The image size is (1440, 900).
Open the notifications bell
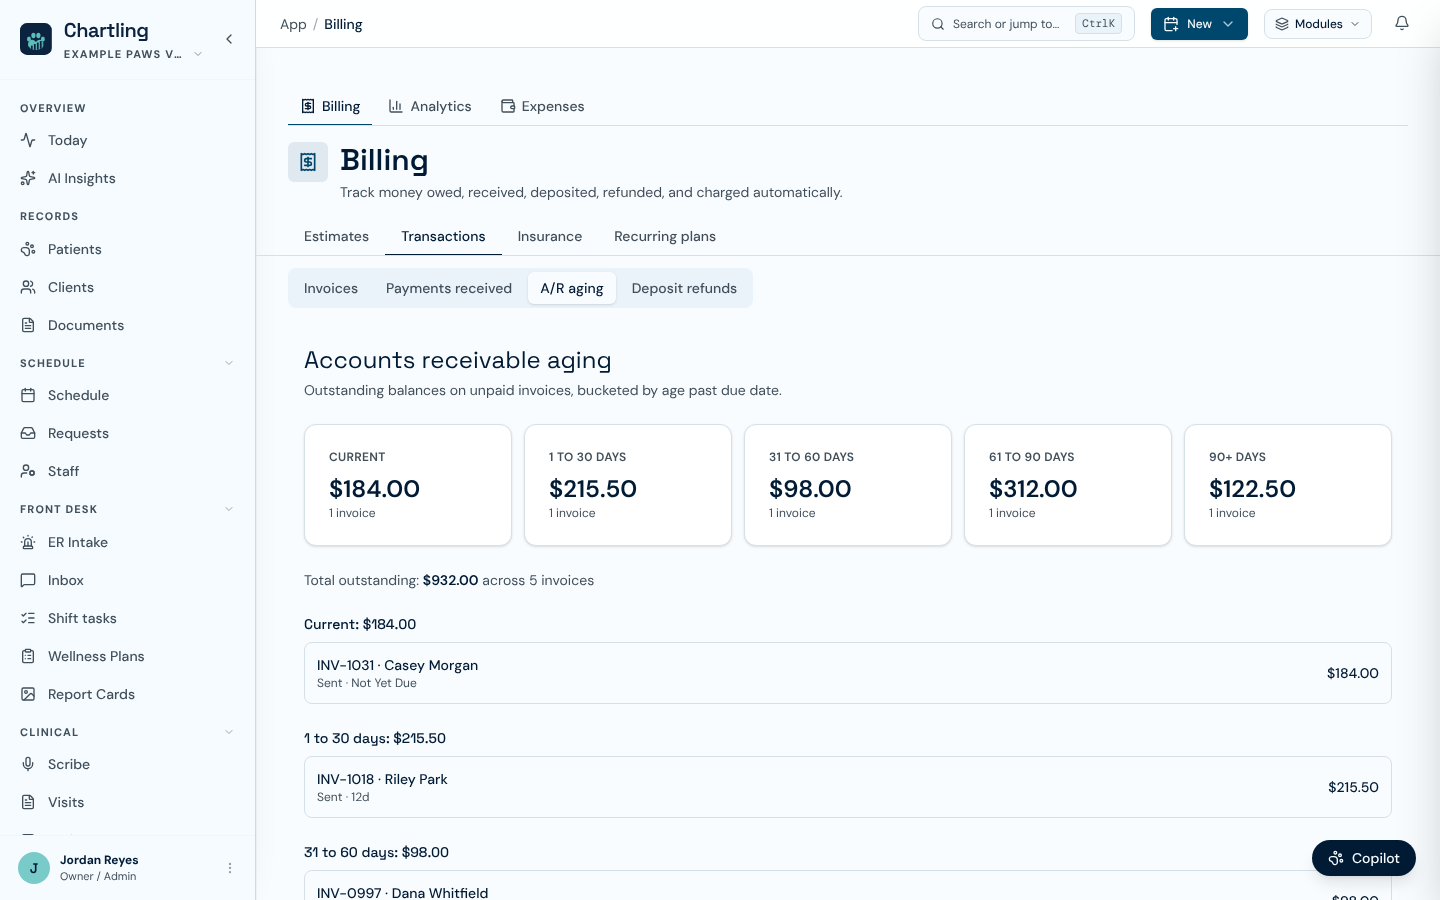[1402, 24]
